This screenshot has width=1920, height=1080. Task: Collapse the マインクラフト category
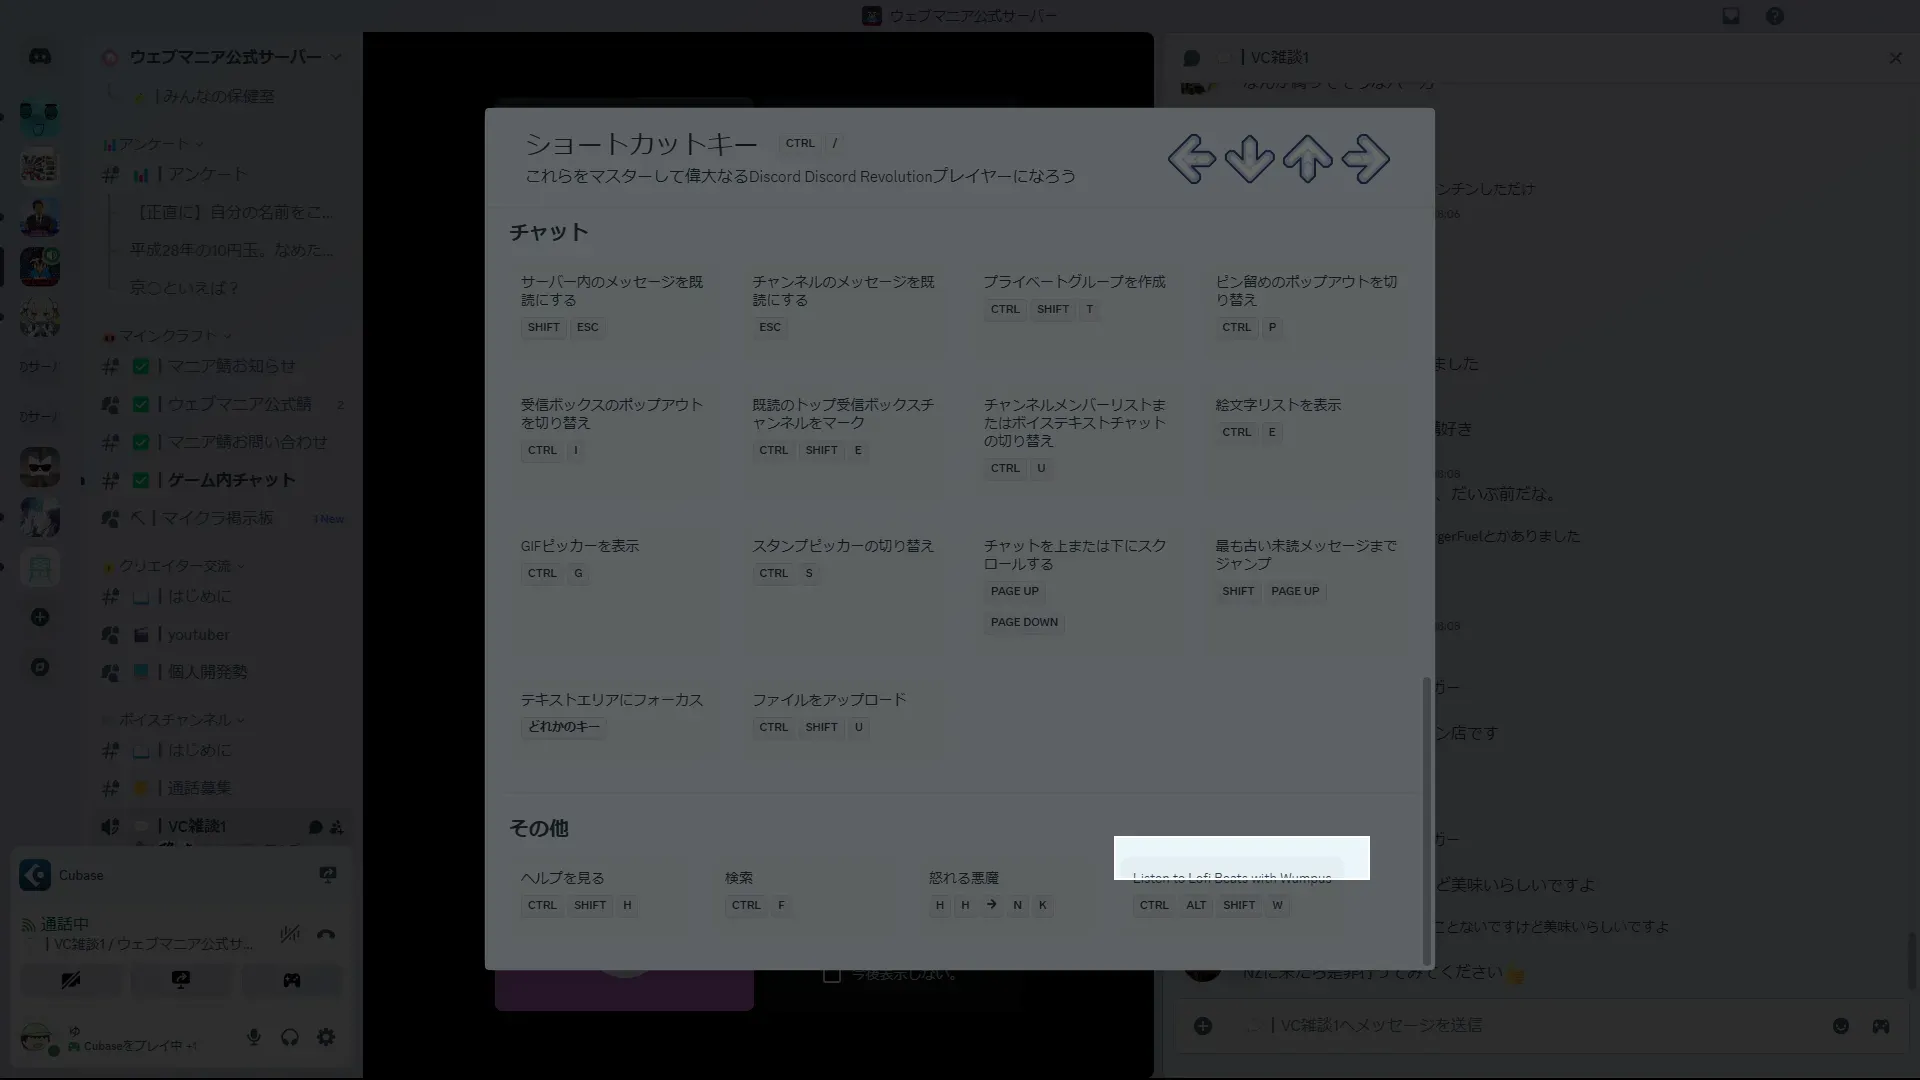point(168,336)
